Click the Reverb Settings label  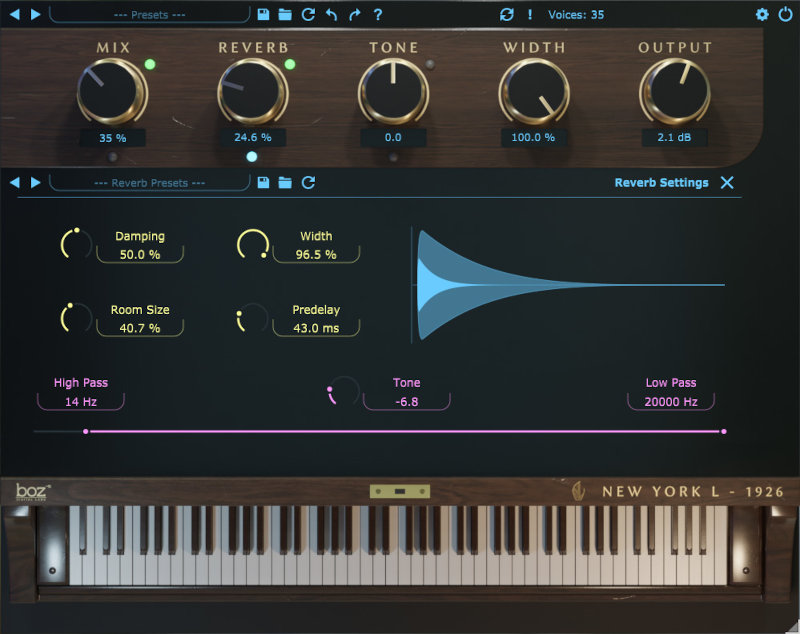click(661, 182)
